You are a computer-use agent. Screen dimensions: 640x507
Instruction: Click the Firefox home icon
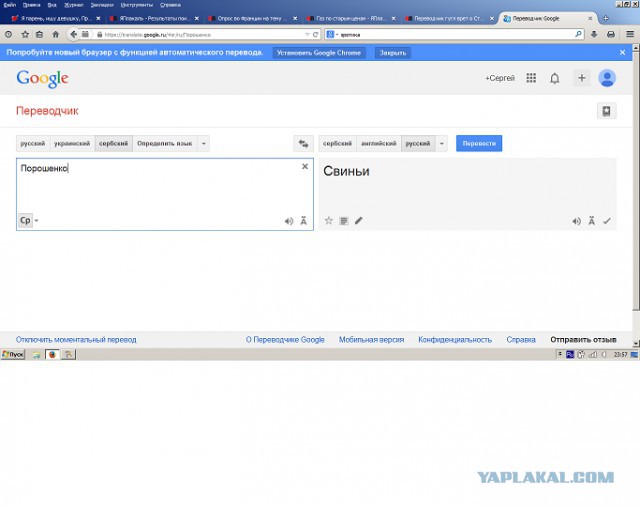(56, 35)
